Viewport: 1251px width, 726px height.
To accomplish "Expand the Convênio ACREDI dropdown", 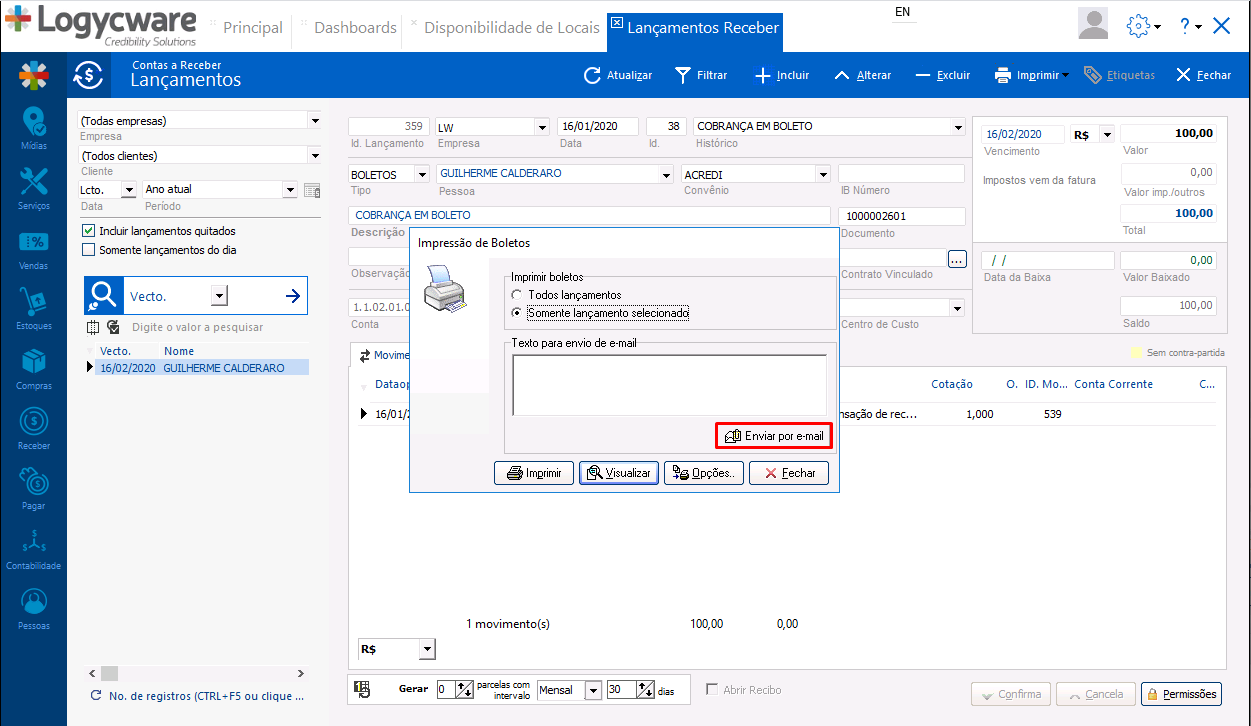I will 823,174.
